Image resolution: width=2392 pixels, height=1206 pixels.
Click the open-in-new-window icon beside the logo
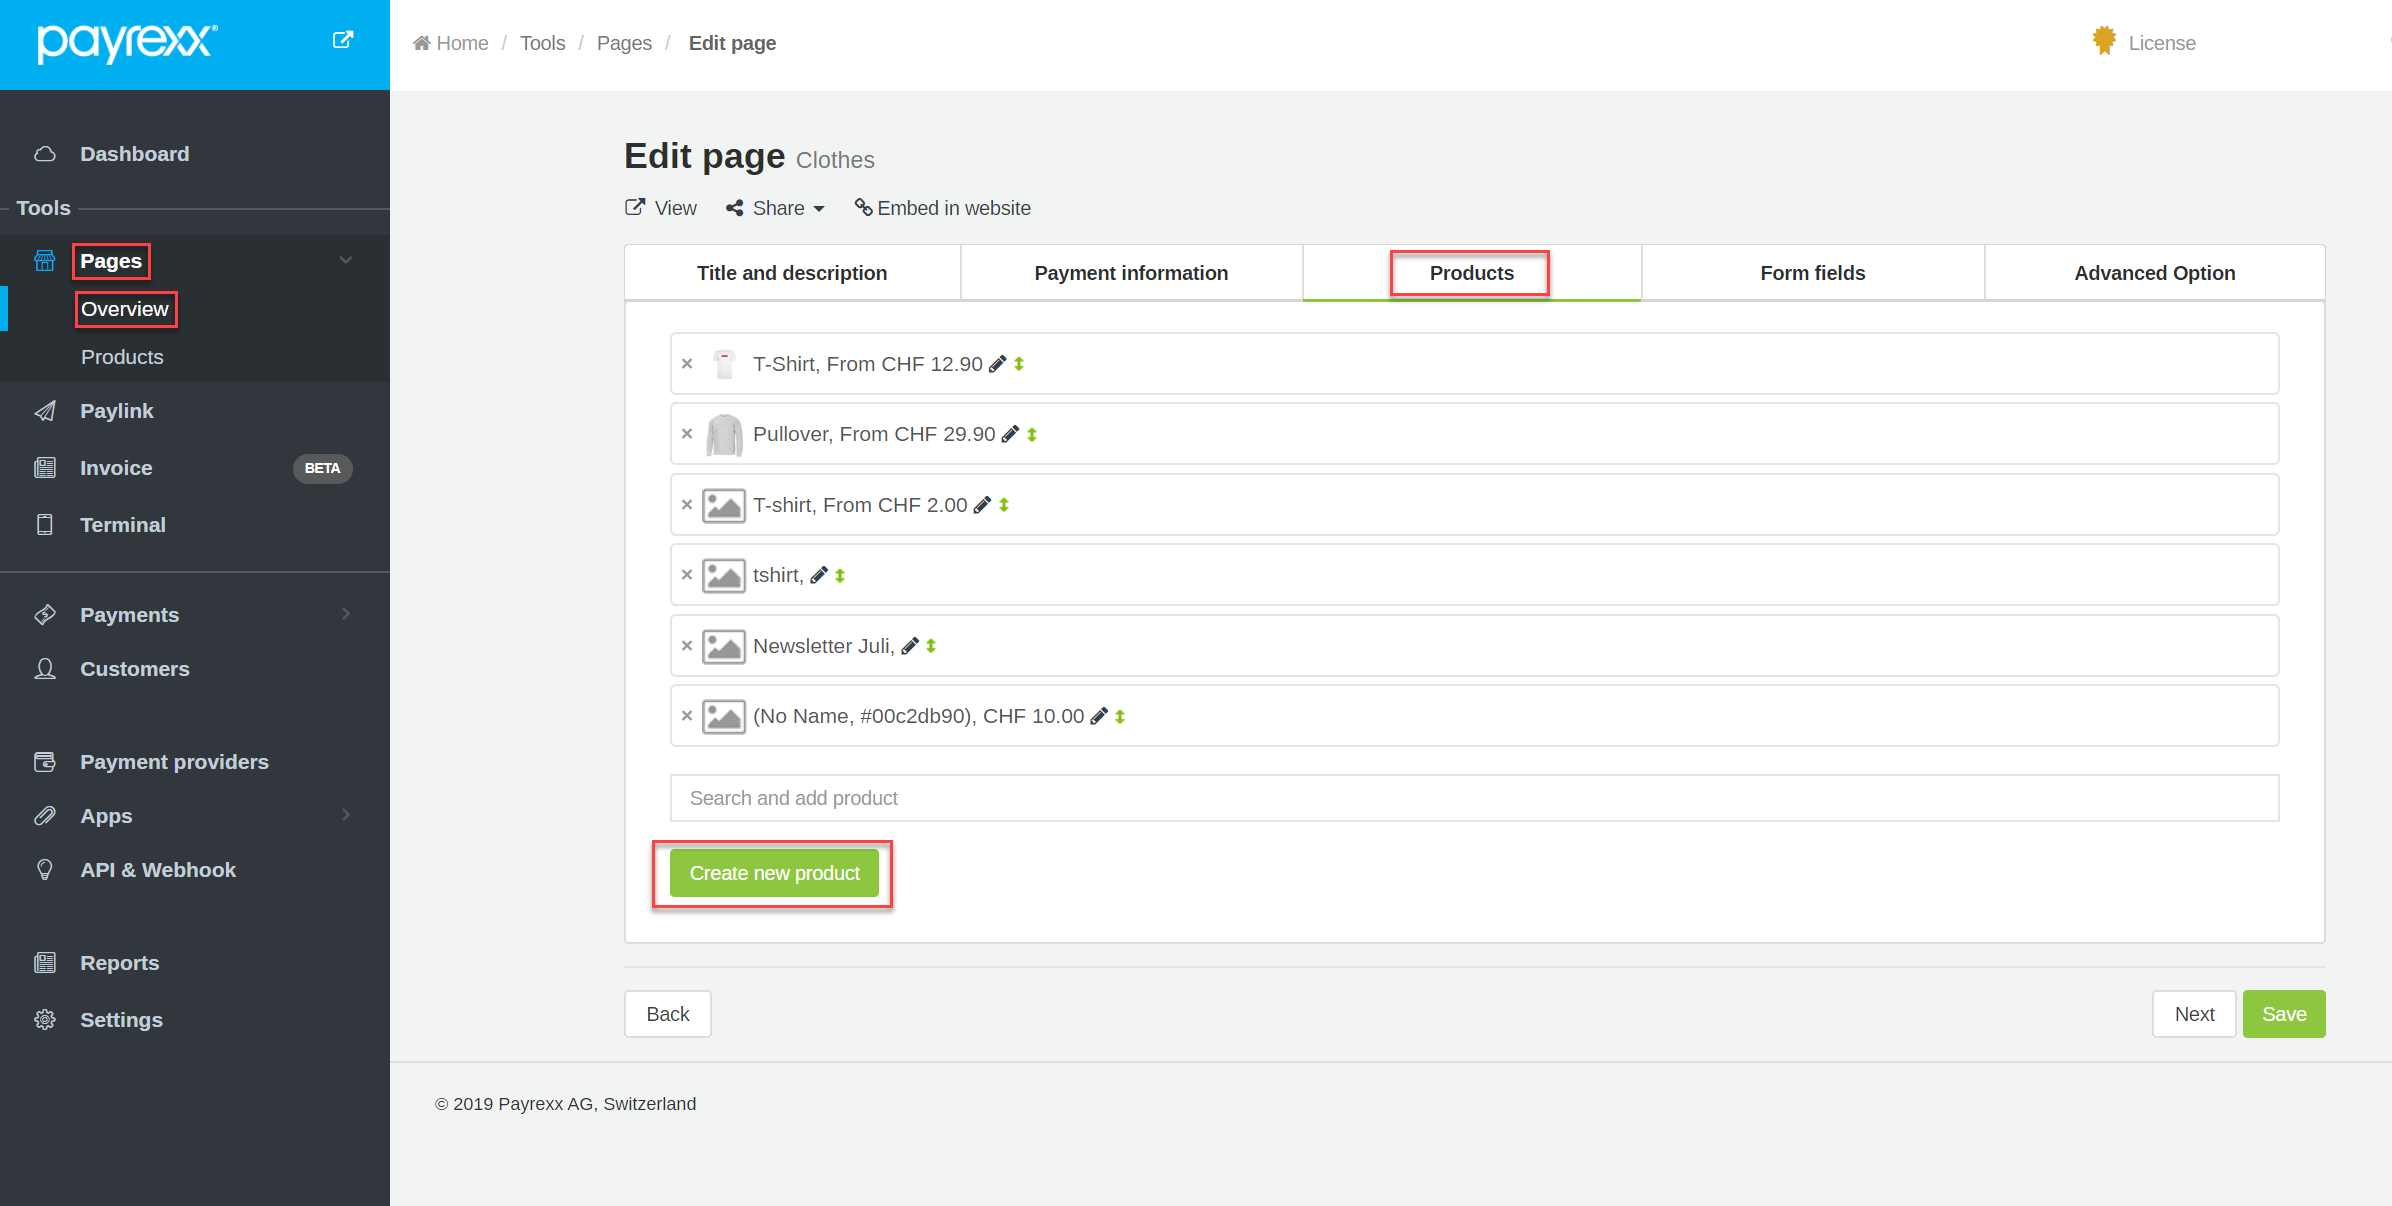343,40
